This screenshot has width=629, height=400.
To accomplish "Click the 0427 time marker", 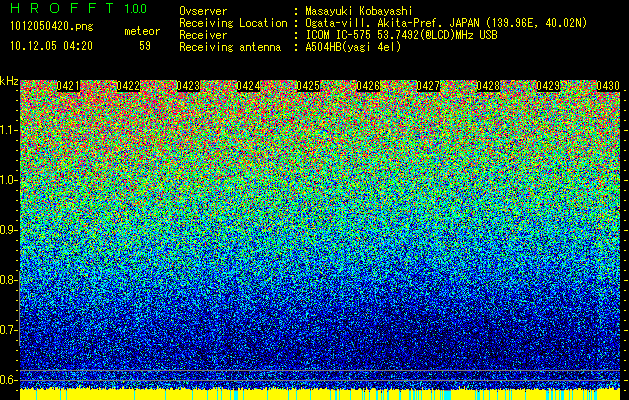I will 428,86.
